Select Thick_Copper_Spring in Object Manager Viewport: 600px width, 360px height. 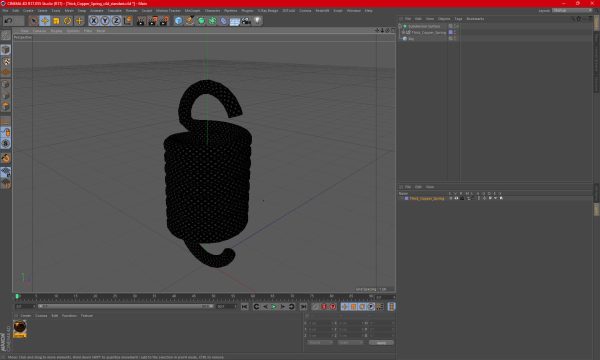click(x=429, y=33)
